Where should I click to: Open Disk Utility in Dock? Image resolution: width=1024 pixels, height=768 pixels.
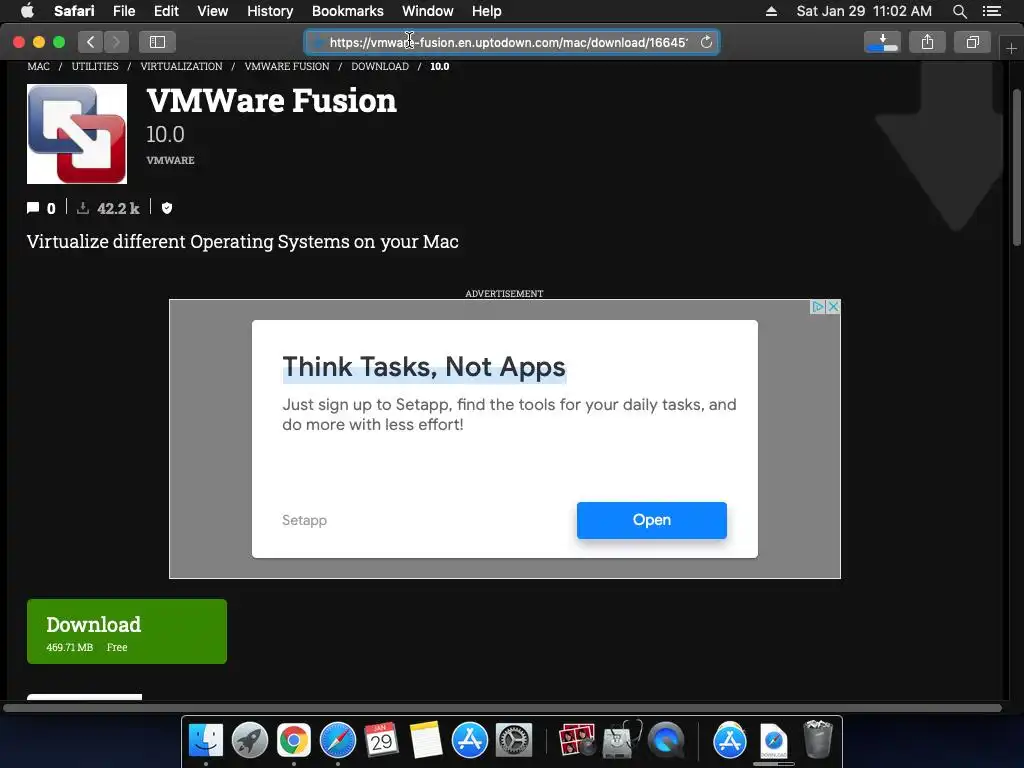point(621,741)
